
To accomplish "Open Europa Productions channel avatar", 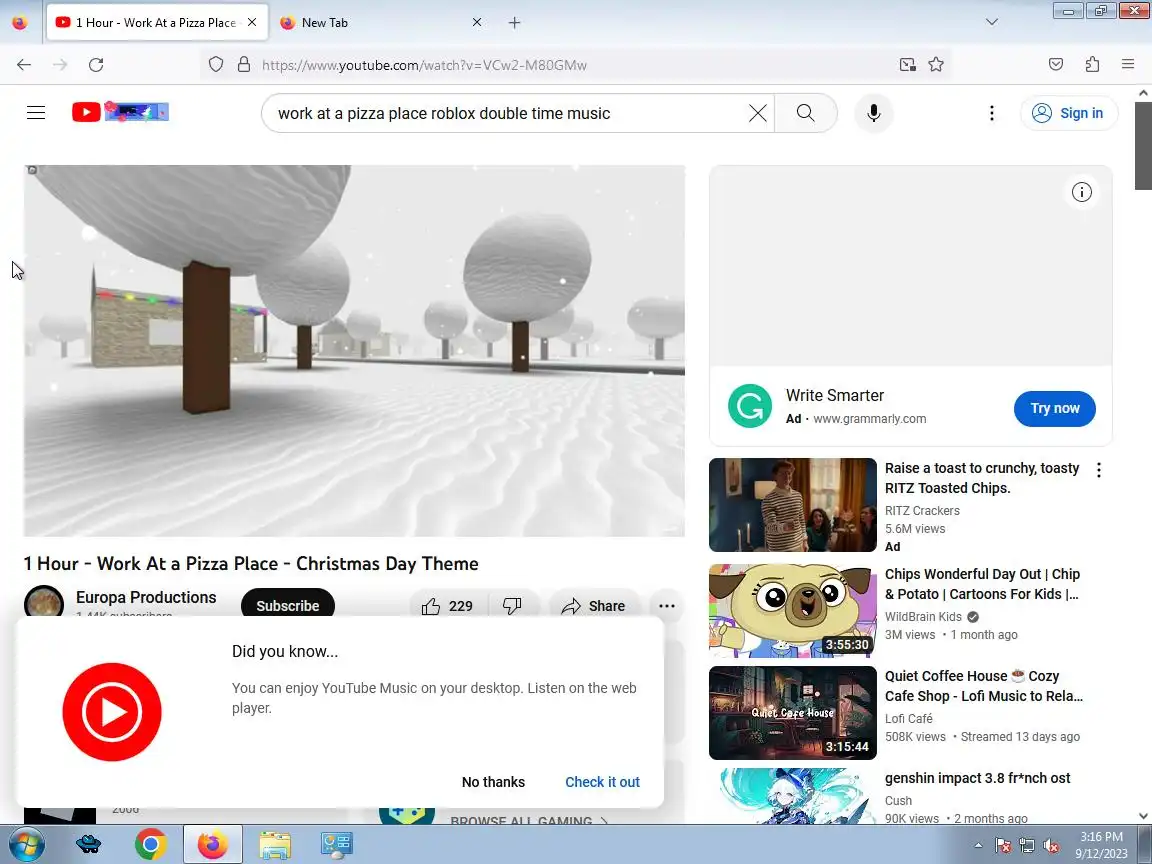I will 44,602.
